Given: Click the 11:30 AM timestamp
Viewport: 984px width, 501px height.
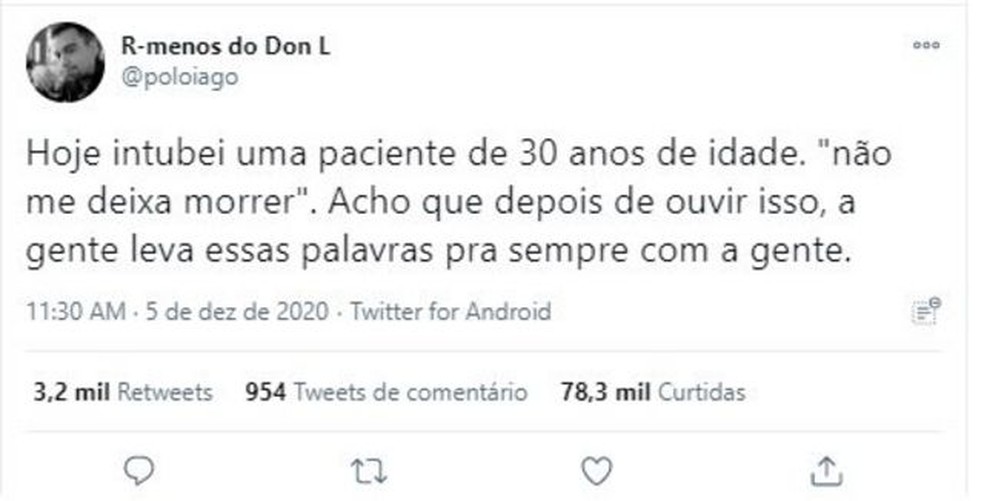Looking at the screenshot, I should [x=76, y=312].
